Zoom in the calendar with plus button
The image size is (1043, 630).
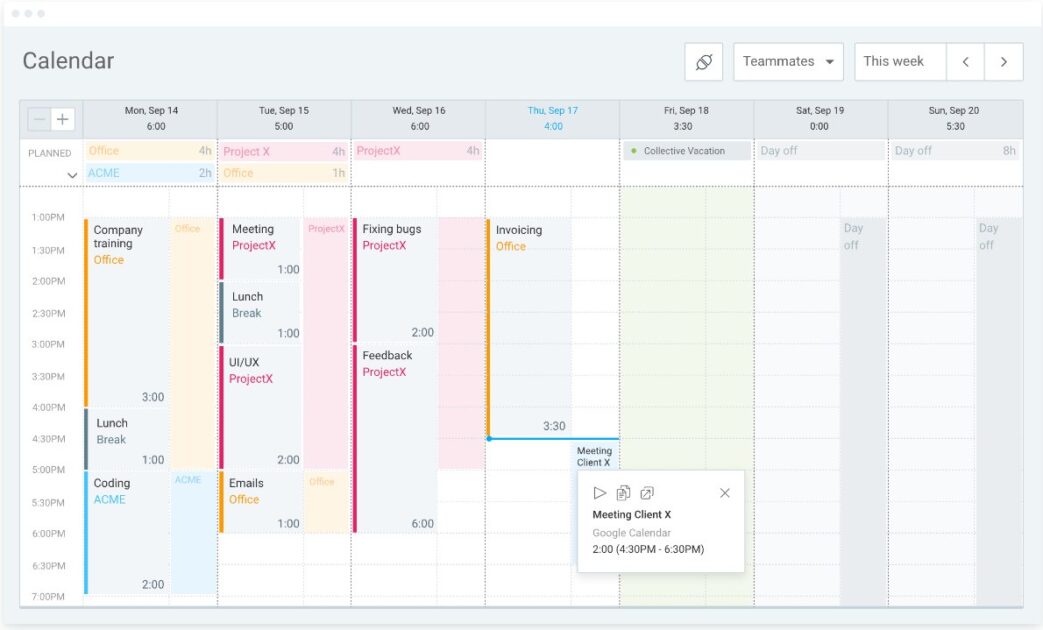point(63,118)
